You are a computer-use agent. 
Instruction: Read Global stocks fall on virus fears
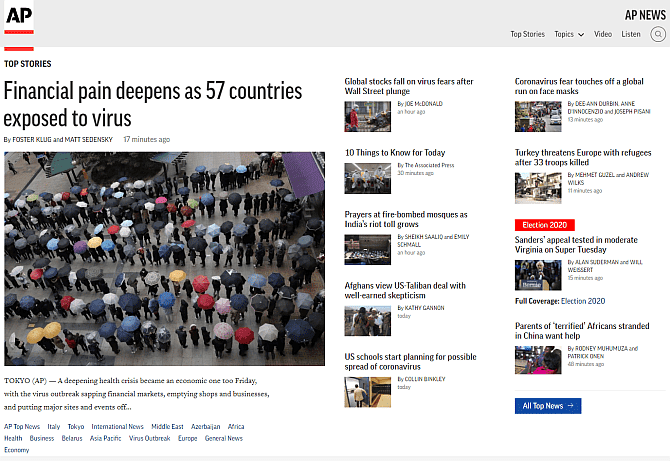409,86
